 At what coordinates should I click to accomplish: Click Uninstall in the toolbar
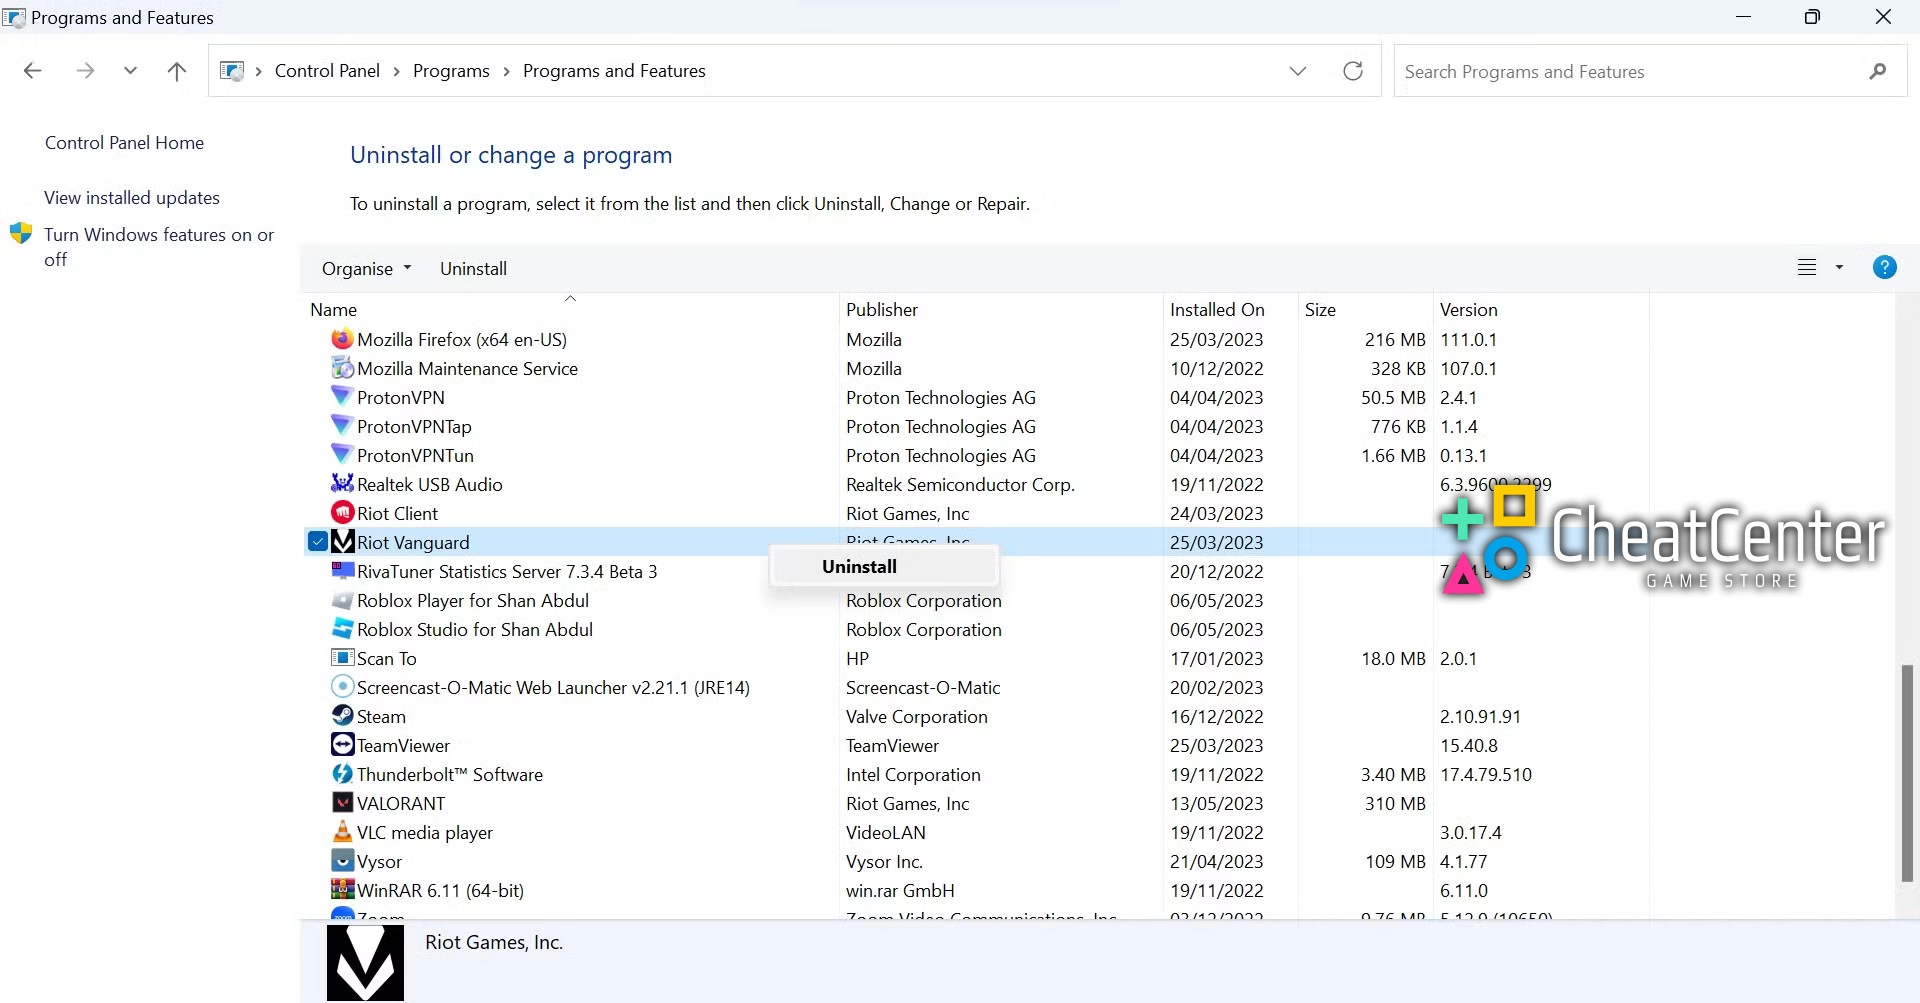point(473,269)
